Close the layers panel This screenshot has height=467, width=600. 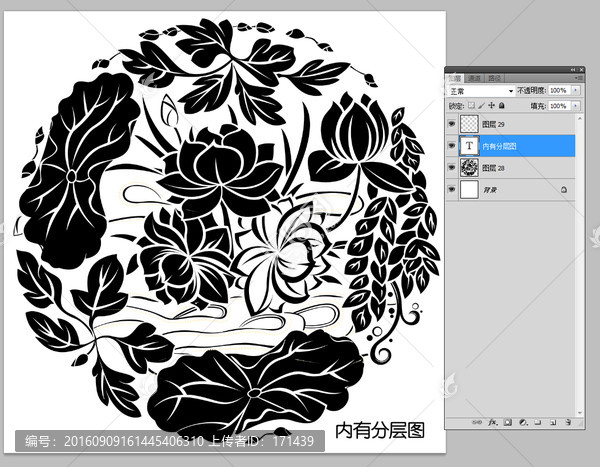tap(581, 70)
